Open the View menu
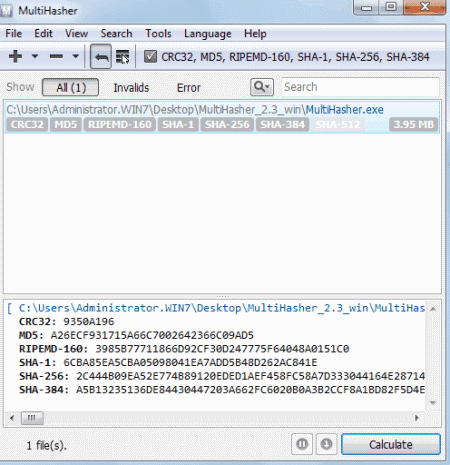This screenshot has width=450, height=465. coord(76,34)
